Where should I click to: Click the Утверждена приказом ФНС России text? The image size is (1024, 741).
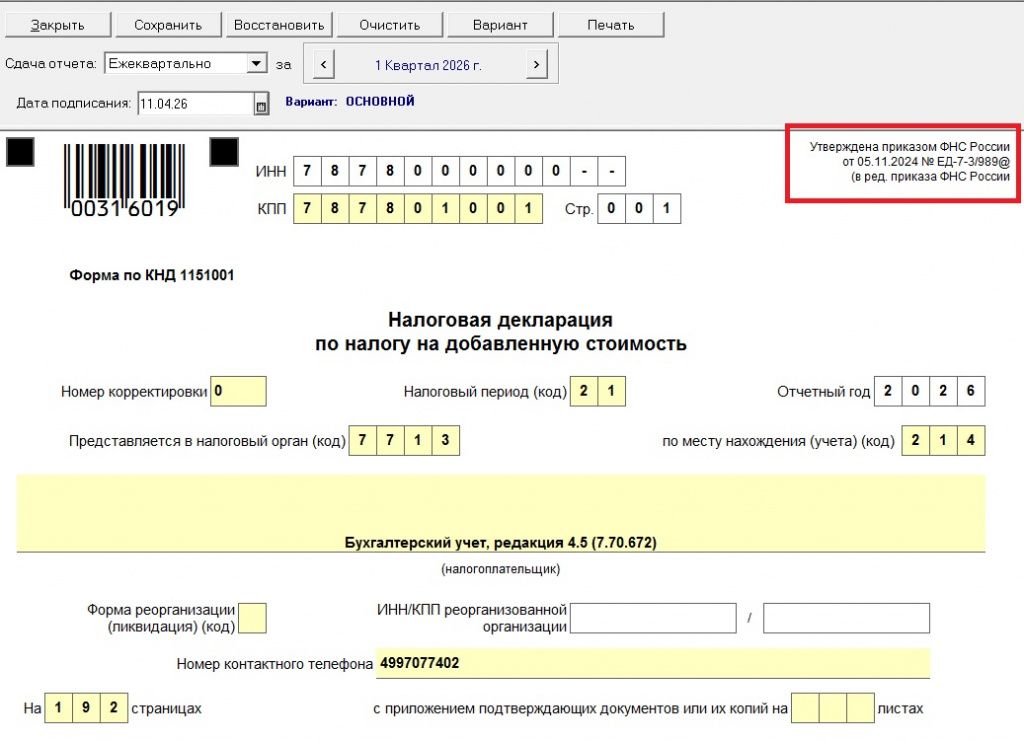click(910, 147)
